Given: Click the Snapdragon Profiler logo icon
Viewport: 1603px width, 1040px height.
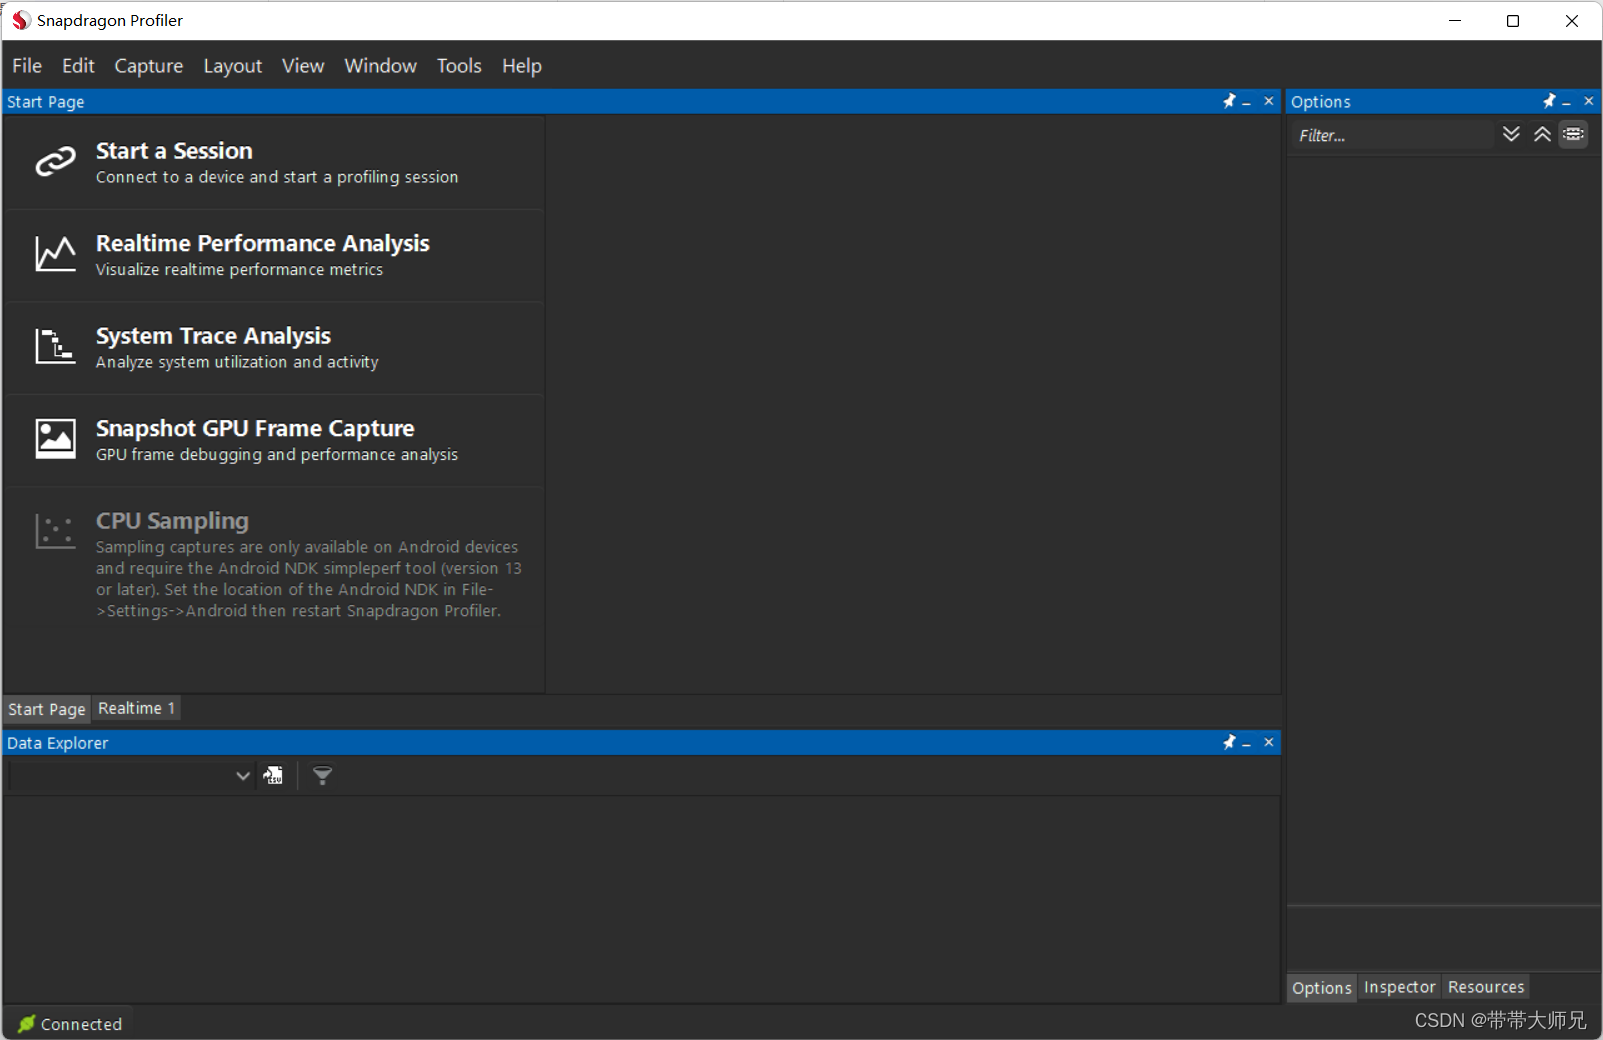Looking at the screenshot, I should [x=21, y=20].
